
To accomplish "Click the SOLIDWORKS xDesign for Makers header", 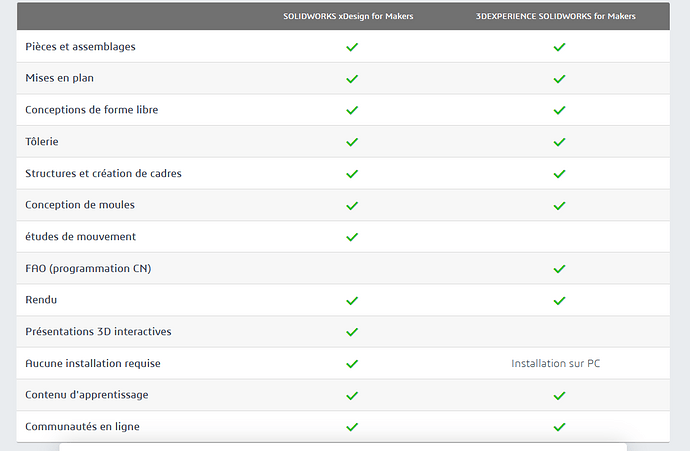I will pyautogui.click(x=348, y=16).
